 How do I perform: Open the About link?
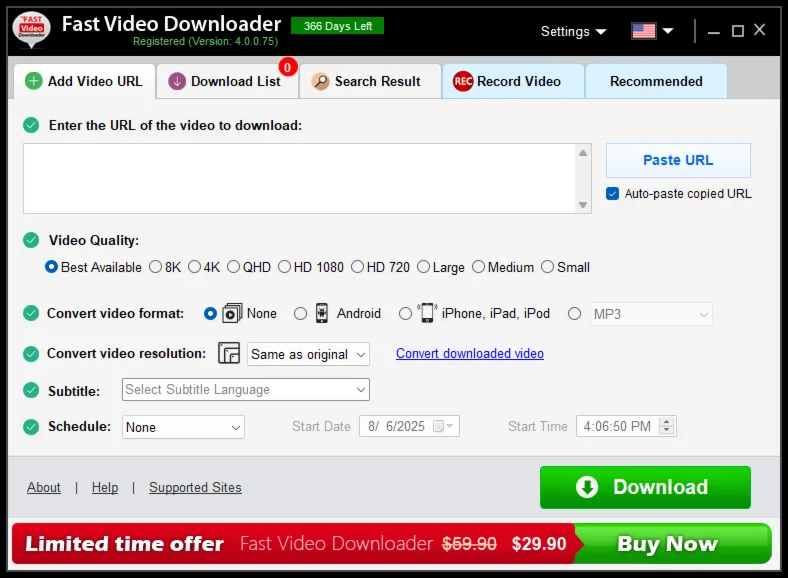pos(44,487)
